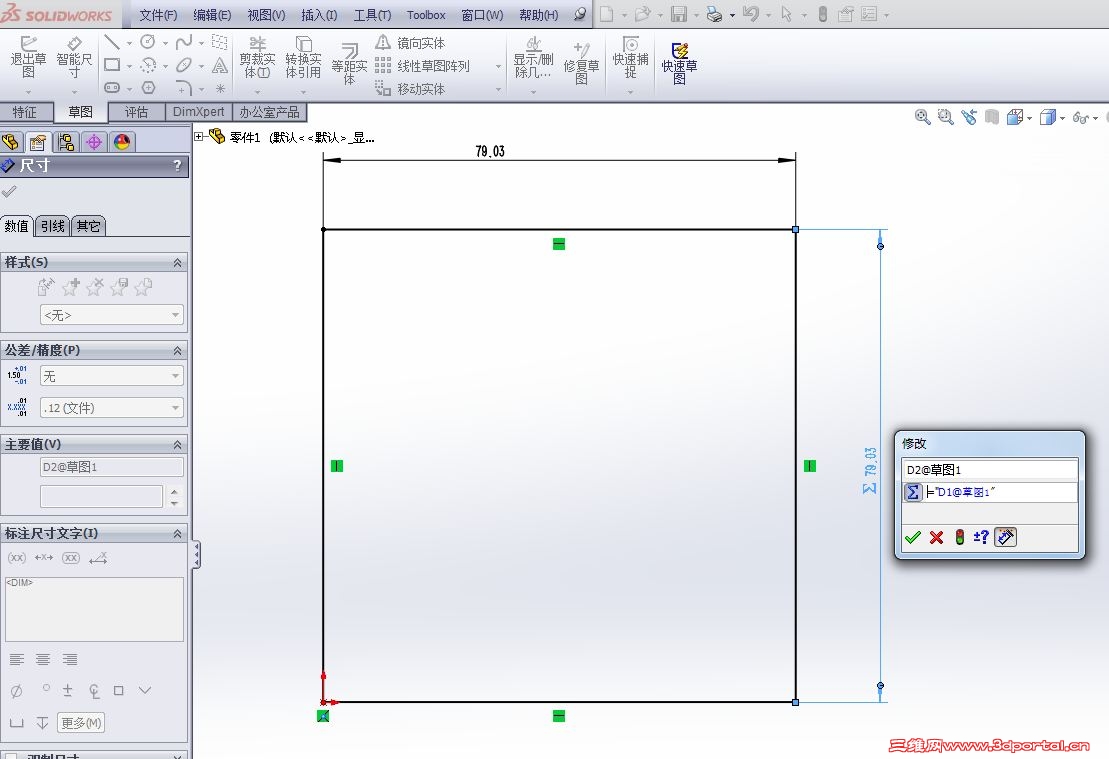Viewport: 1109px width, 759px height.
Task: Collapse the 公差/精度(P) section
Action: 177,351
